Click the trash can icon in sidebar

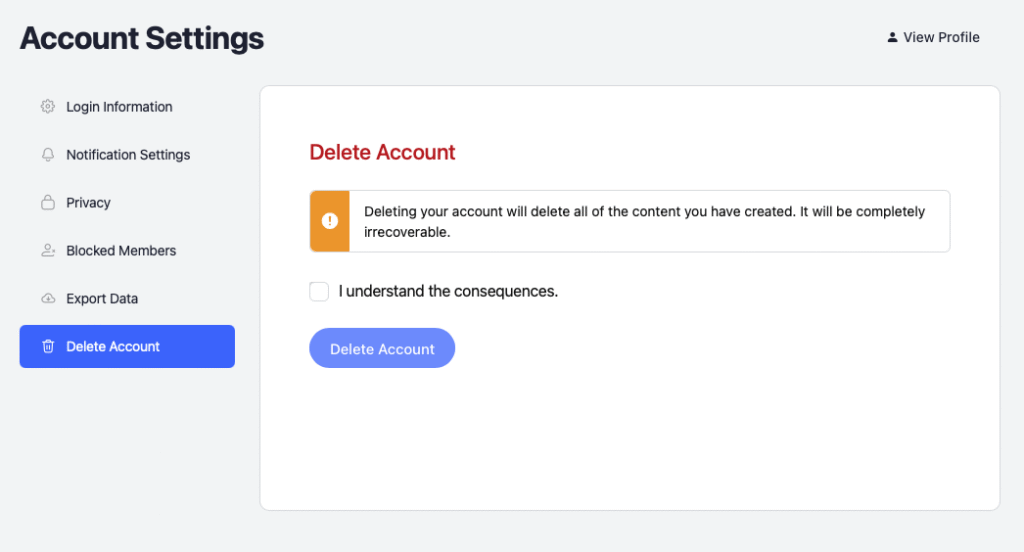click(47, 347)
